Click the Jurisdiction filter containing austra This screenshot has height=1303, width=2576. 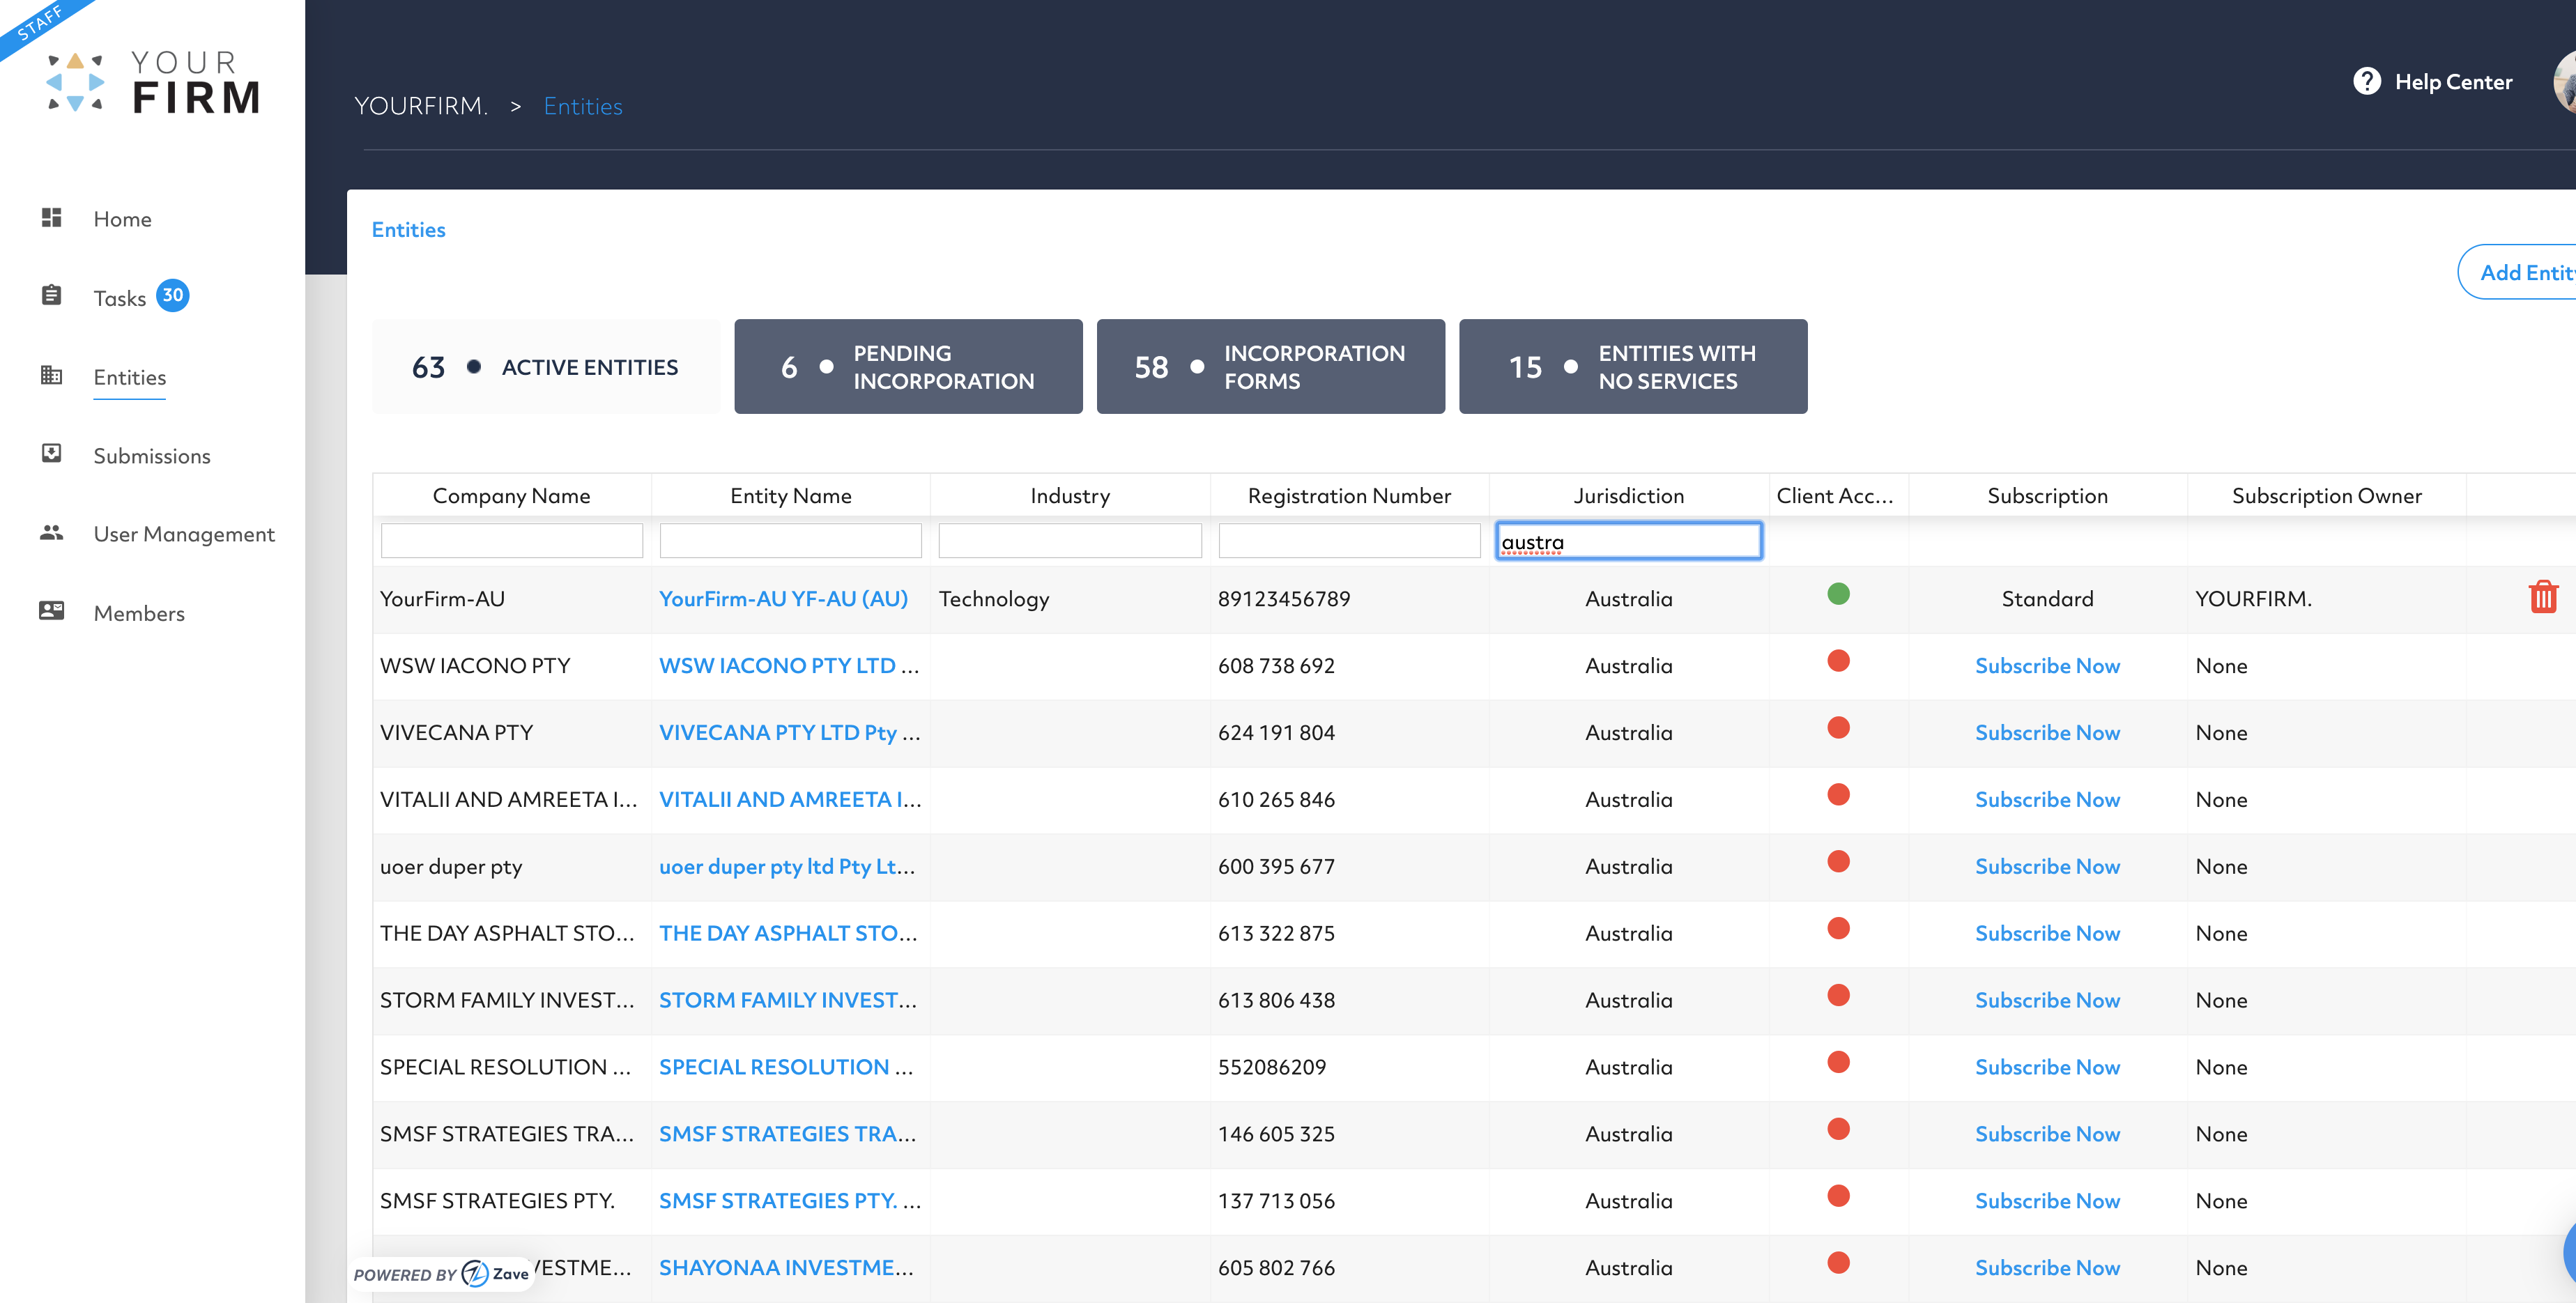1628,541
